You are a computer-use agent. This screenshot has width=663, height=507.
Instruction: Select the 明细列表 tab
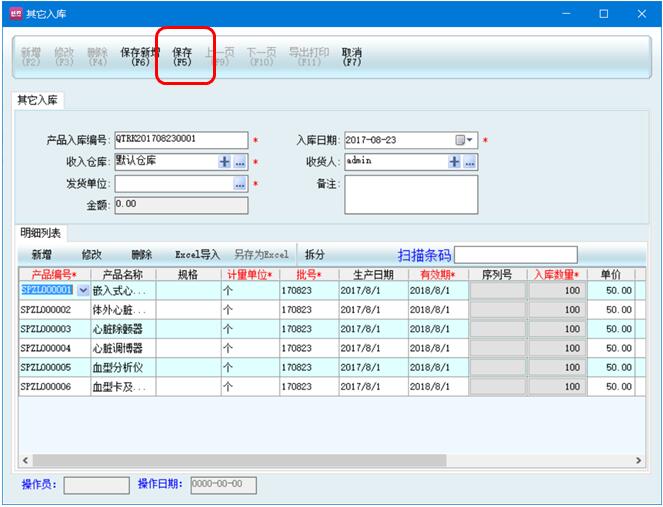pyautogui.click(x=41, y=233)
